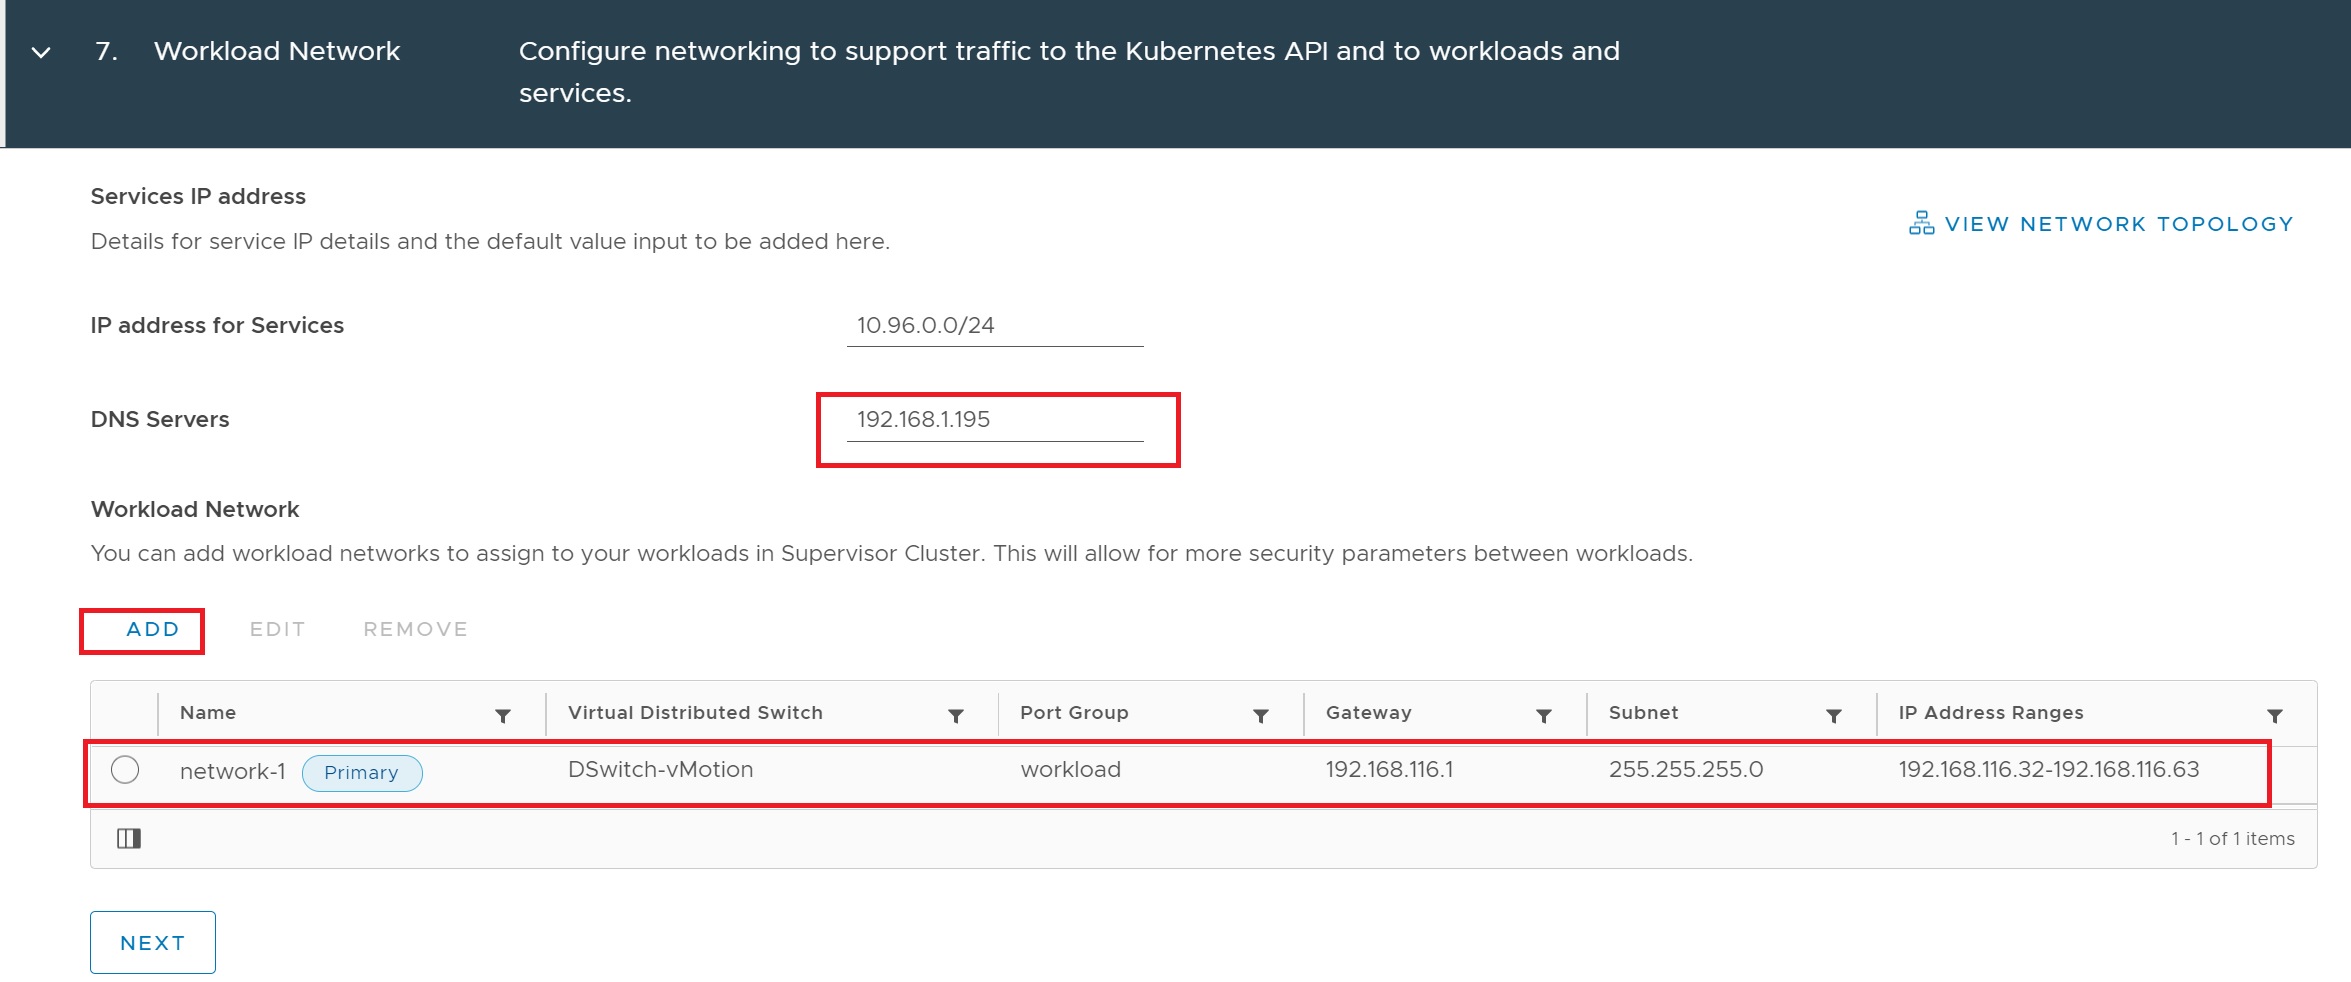Click the DSwitch-vMotion table cell

pyautogui.click(x=660, y=770)
